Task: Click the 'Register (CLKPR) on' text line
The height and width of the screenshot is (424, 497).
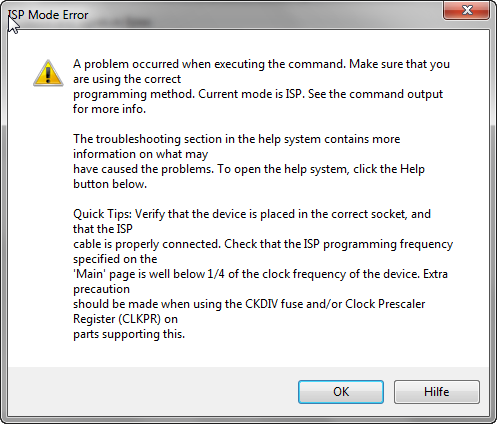Action: coord(125,319)
